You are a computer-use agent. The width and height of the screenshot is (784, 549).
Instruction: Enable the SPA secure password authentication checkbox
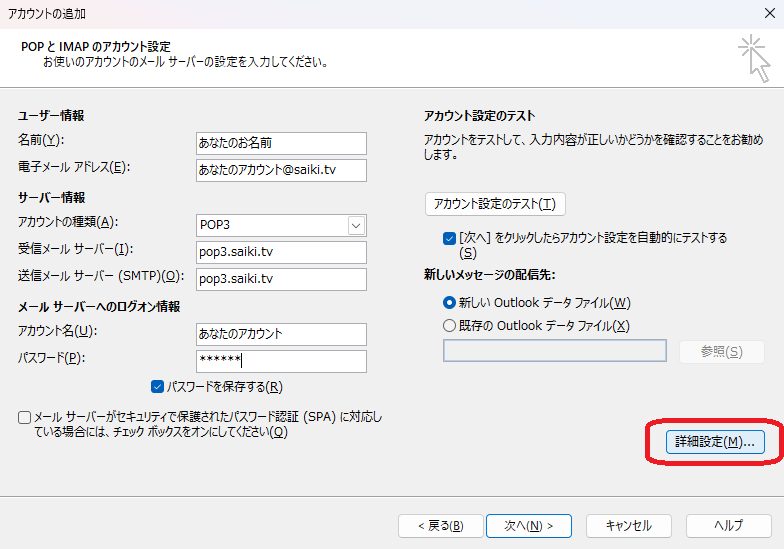pos(24,417)
